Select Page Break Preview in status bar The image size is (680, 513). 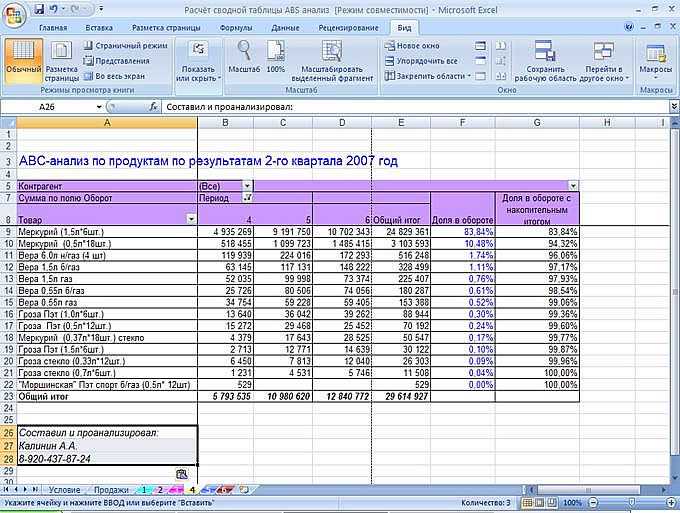click(552, 503)
